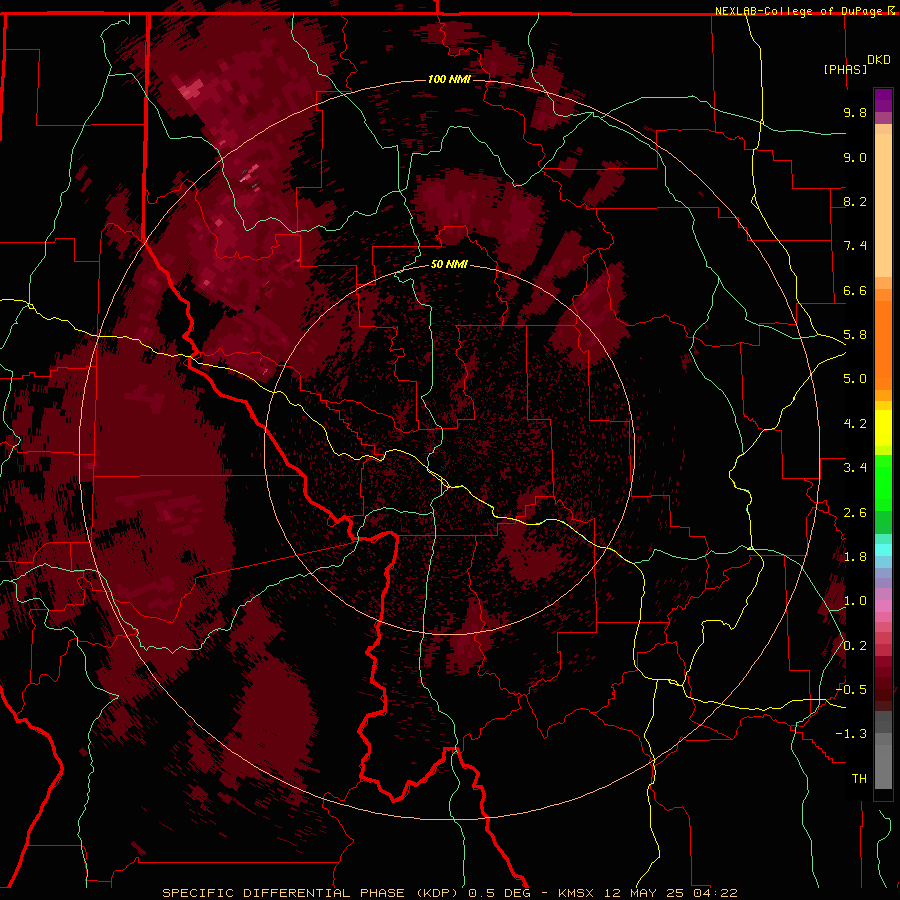This screenshot has height=900, width=900.
Task: Click the 8.2 value on the color scale
Action: point(855,201)
